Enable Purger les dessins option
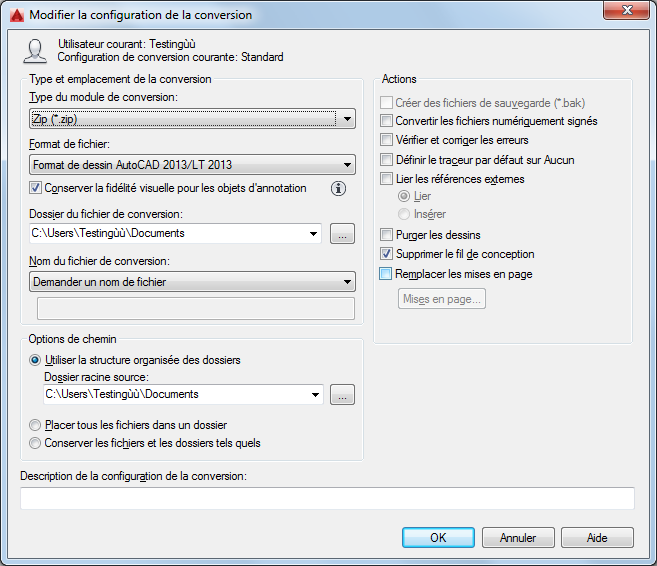657x566 pixels. tap(386, 235)
